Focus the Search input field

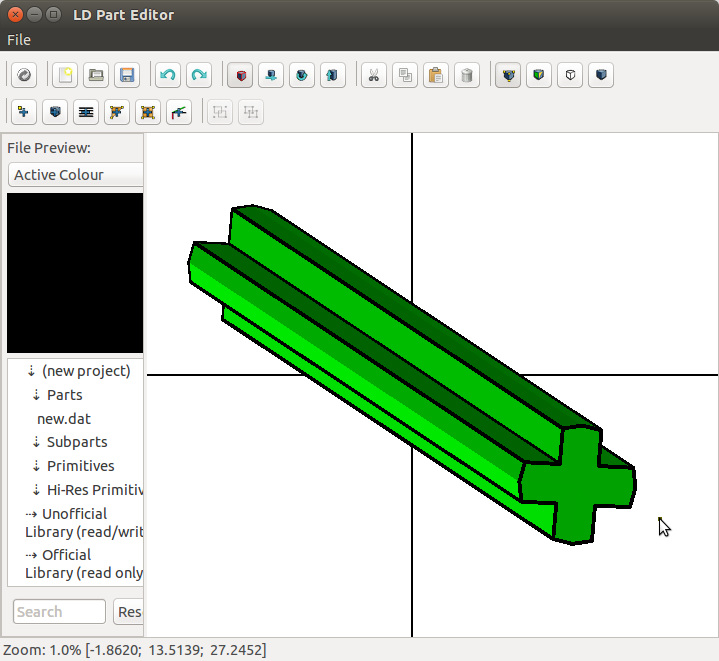pyautogui.click(x=59, y=611)
